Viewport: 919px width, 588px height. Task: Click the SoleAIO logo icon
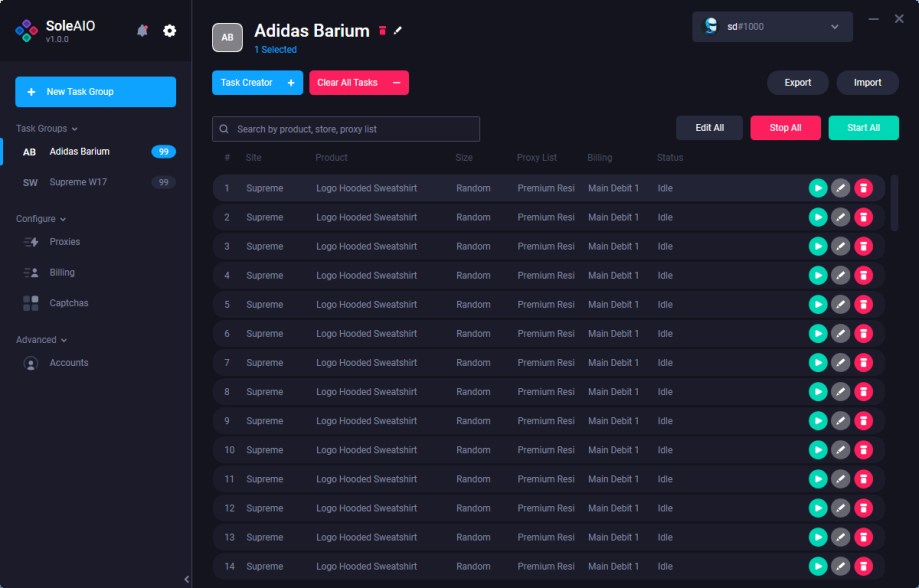tap(26, 30)
